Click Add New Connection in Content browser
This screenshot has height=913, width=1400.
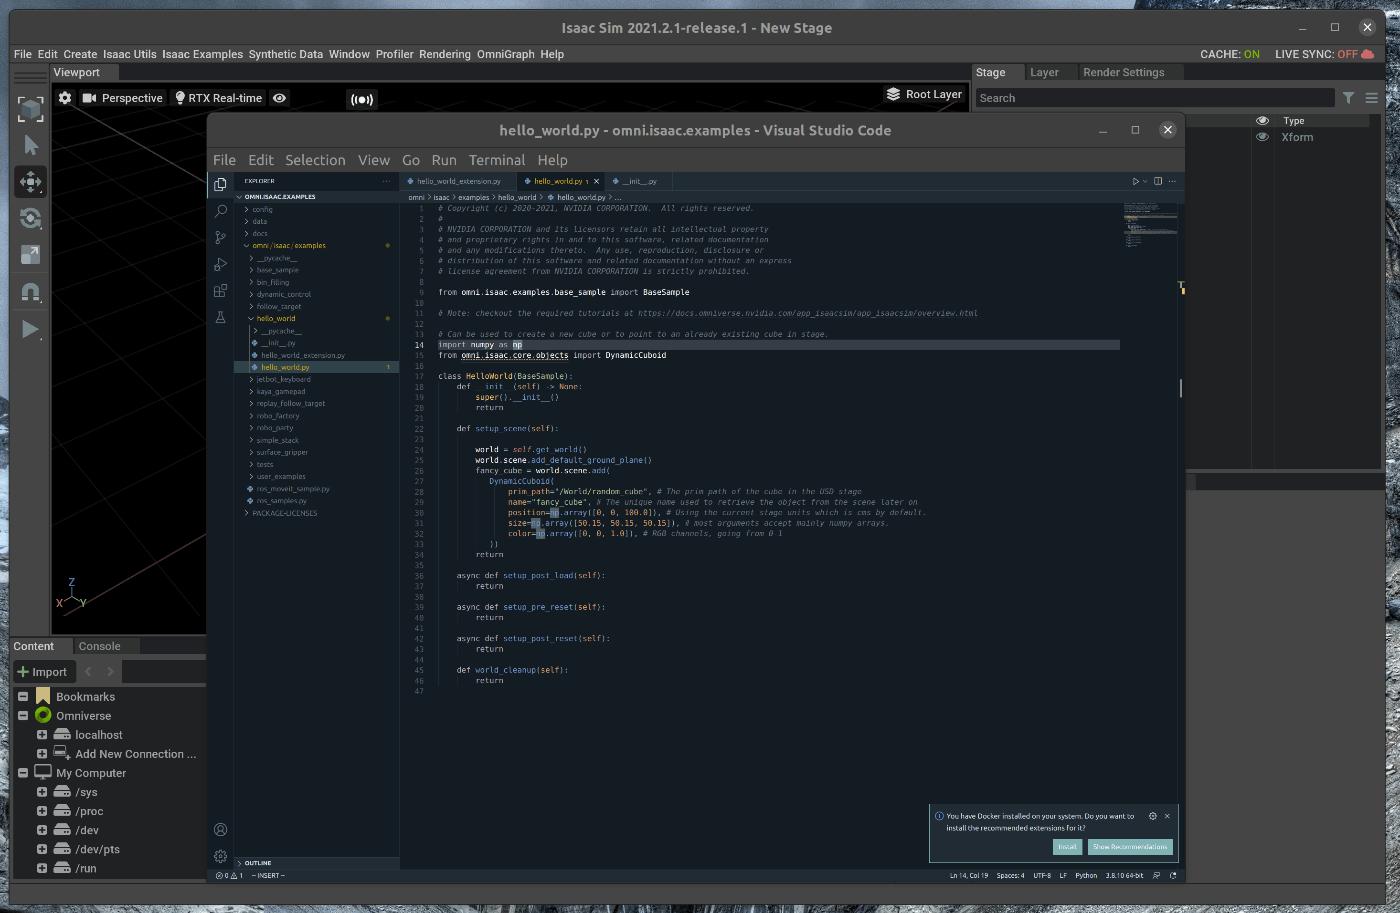[136, 754]
